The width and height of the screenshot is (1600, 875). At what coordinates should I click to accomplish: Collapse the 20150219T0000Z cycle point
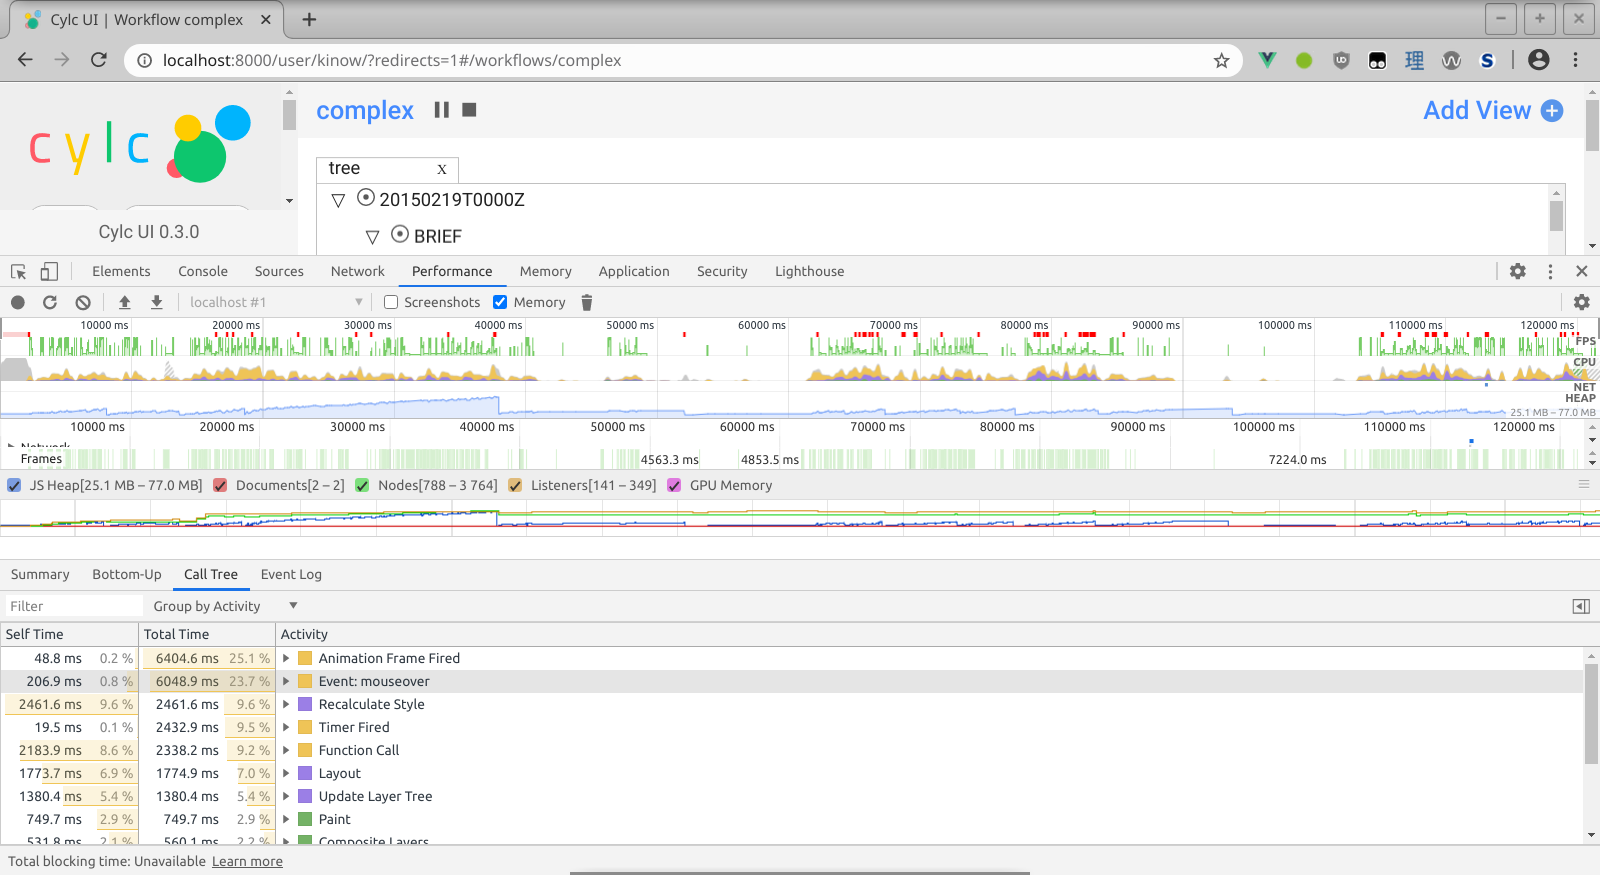(338, 200)
